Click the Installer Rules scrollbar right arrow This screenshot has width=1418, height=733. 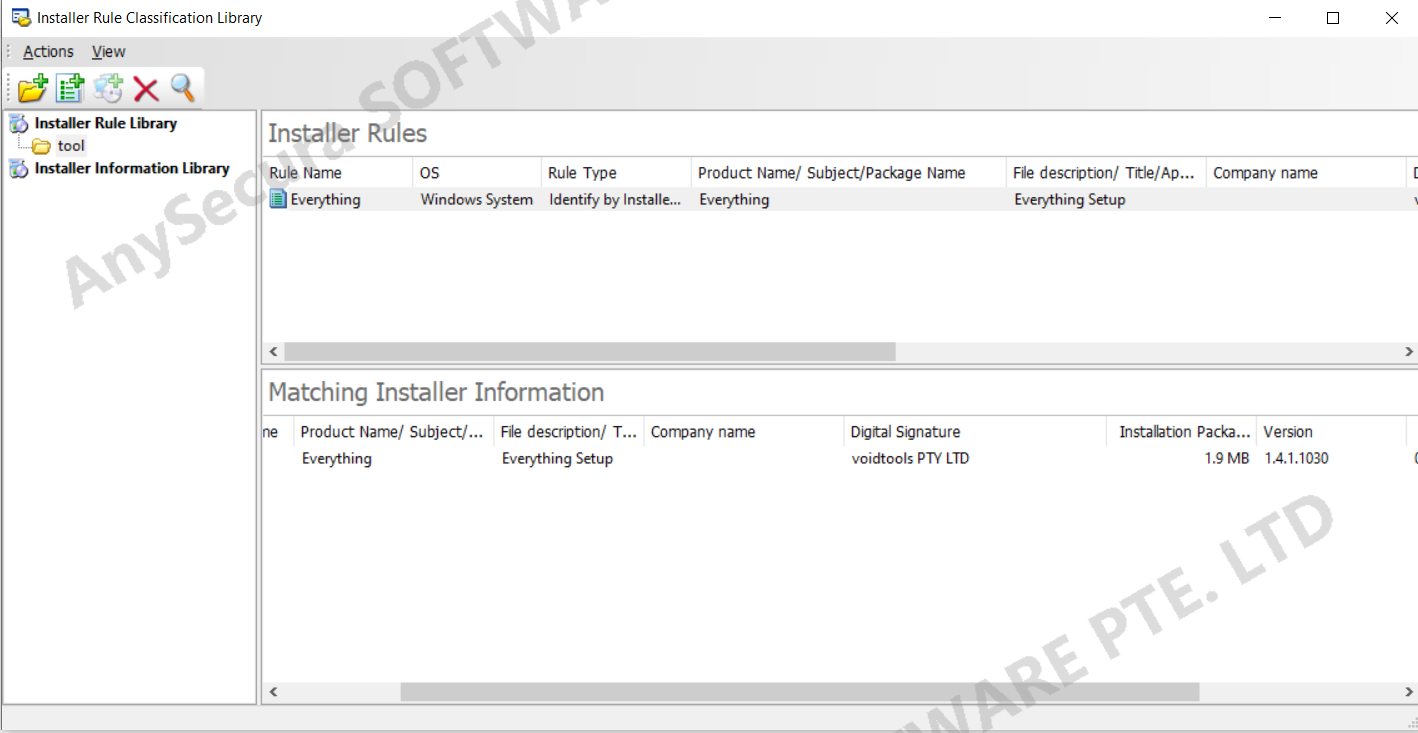(1408, 352)
